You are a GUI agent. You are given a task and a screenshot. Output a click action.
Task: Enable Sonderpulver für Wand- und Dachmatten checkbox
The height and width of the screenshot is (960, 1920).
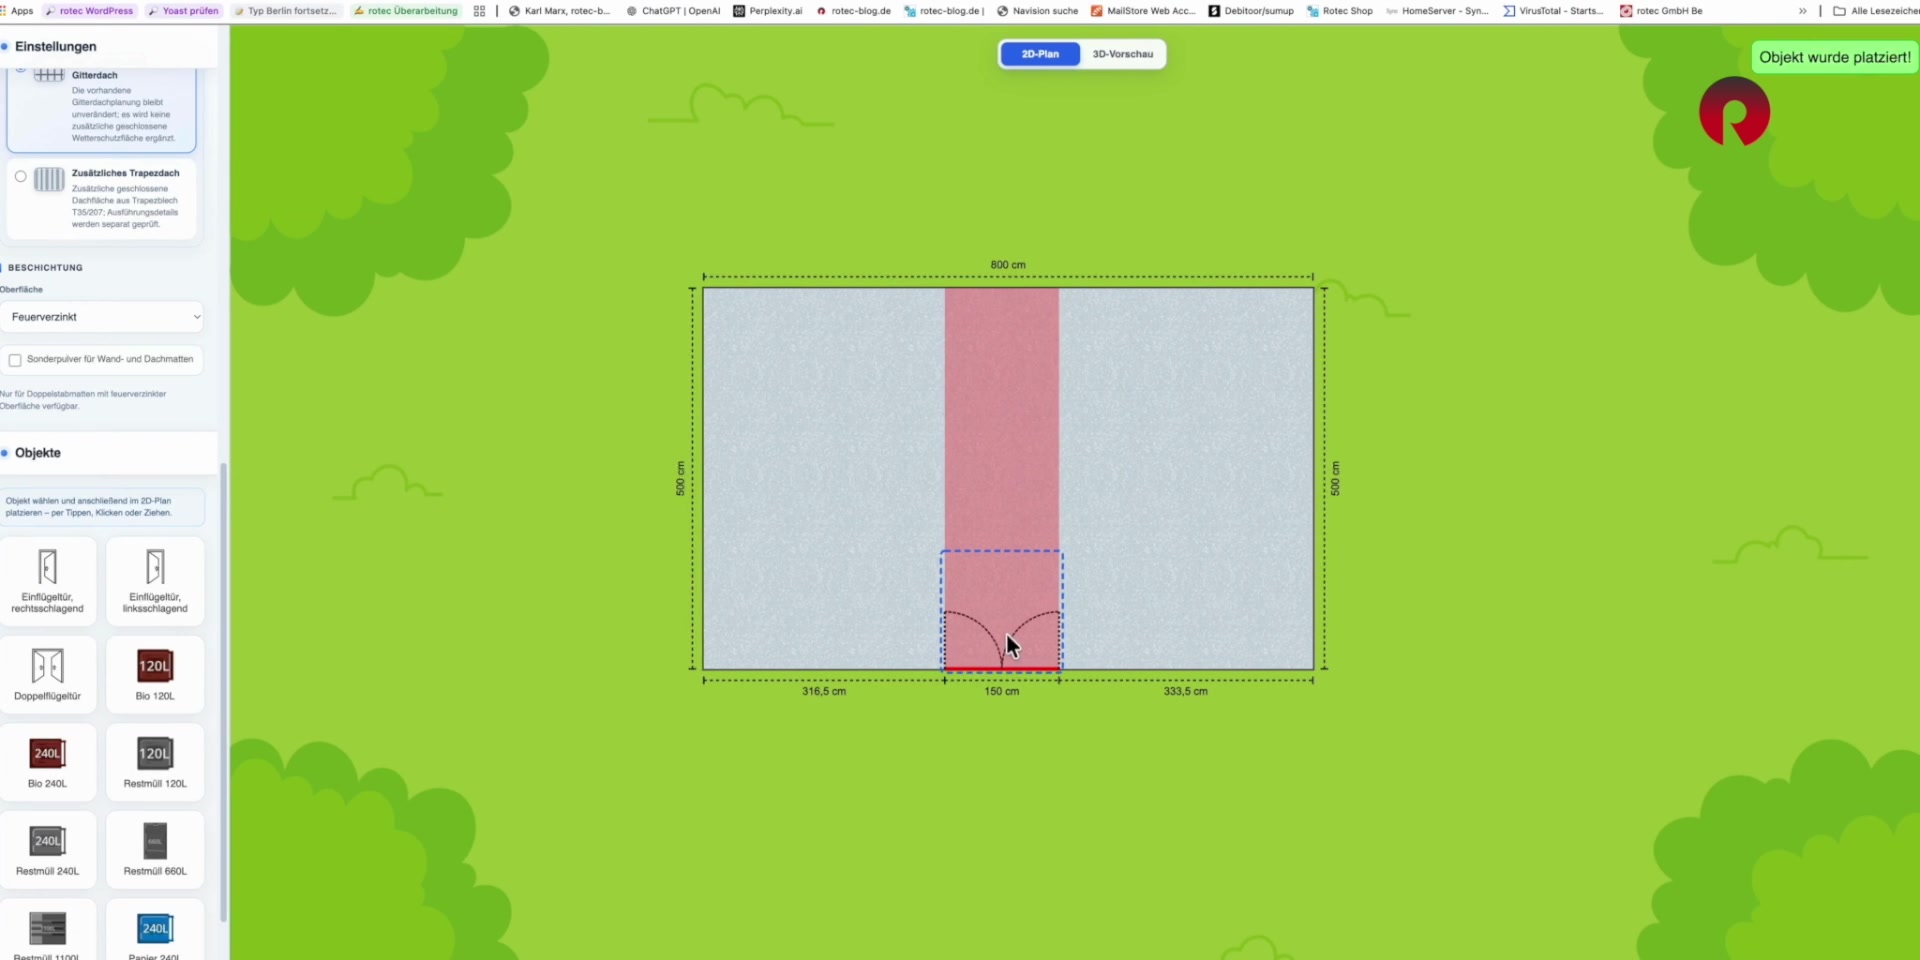click(x=15, y=360)
